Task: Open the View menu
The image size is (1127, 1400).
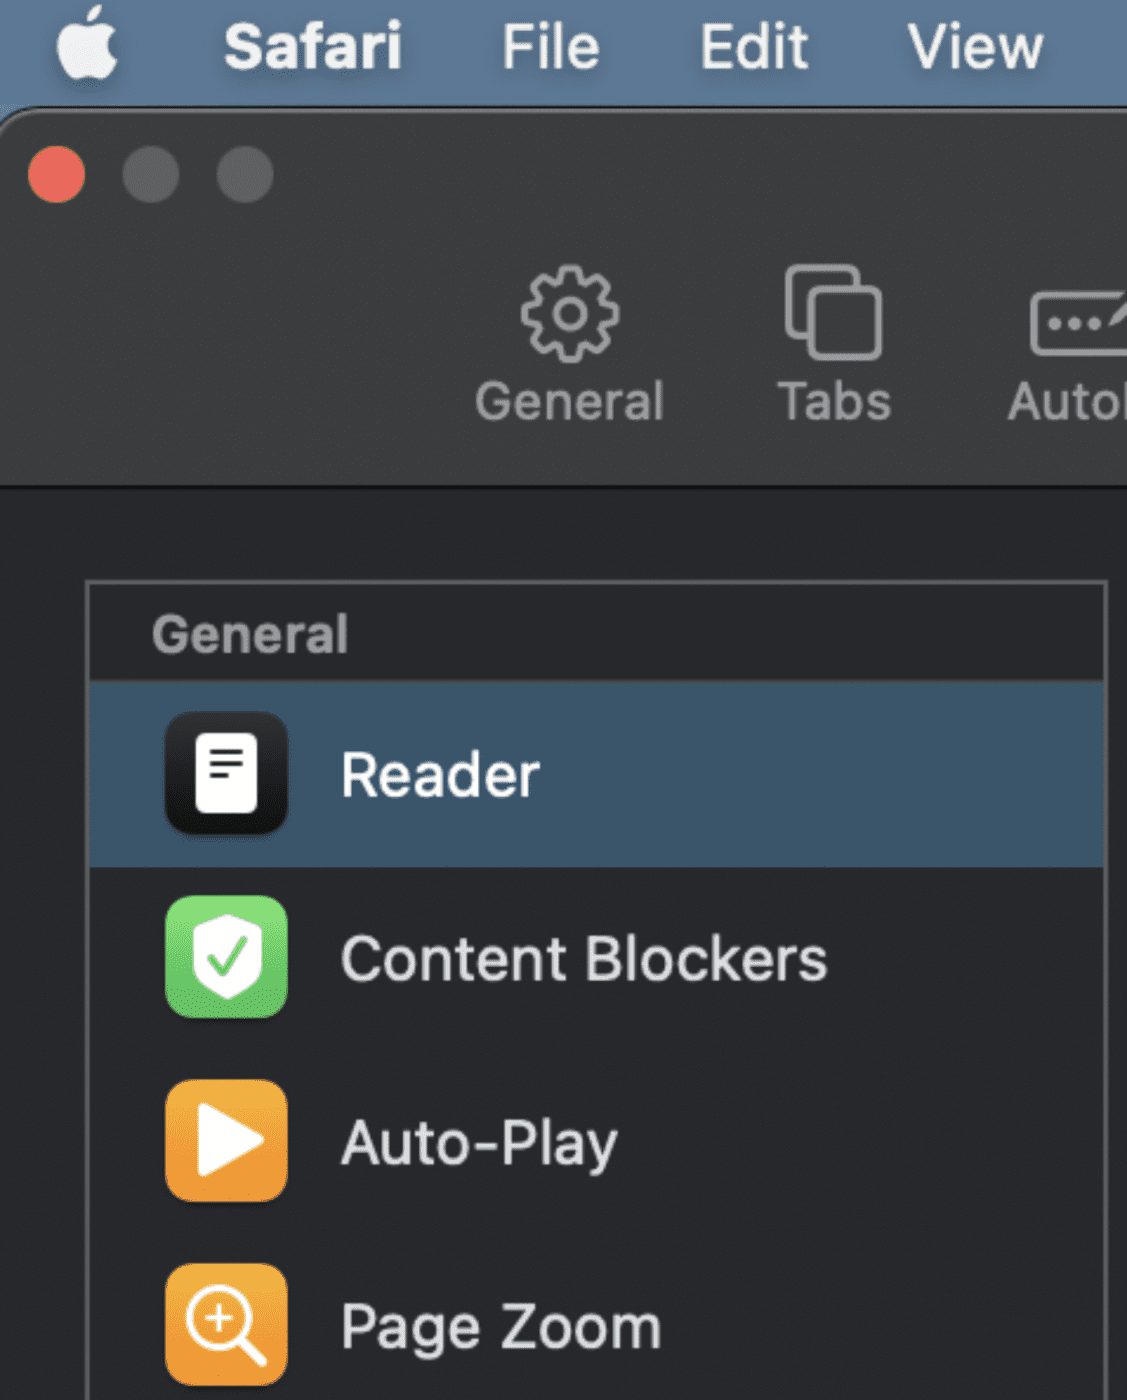Action: (x=974, y=47)
